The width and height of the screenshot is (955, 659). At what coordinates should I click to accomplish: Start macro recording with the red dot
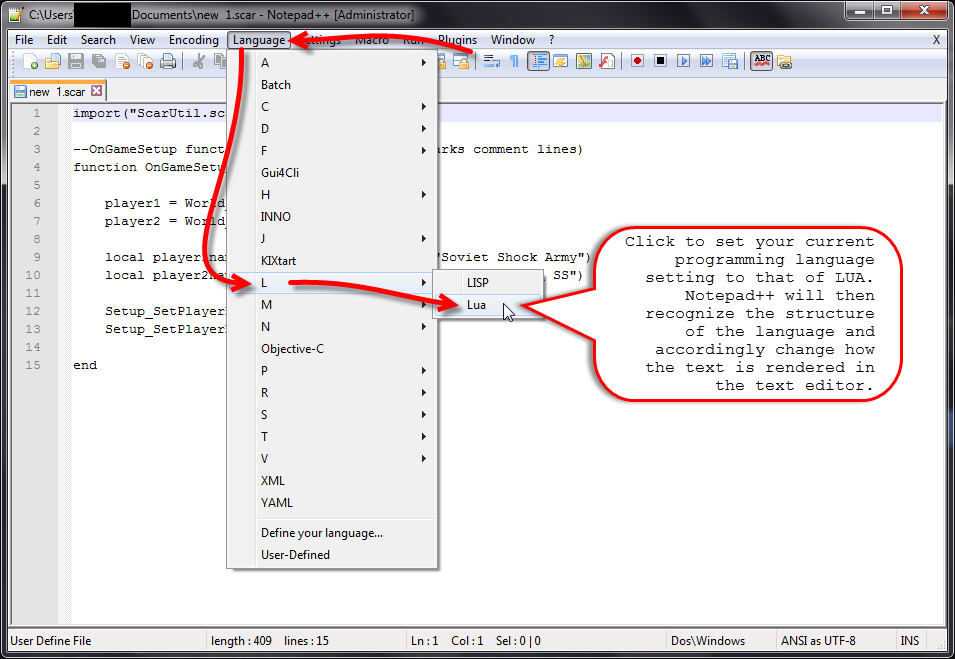pyautogui.click(x=637, y=62)
